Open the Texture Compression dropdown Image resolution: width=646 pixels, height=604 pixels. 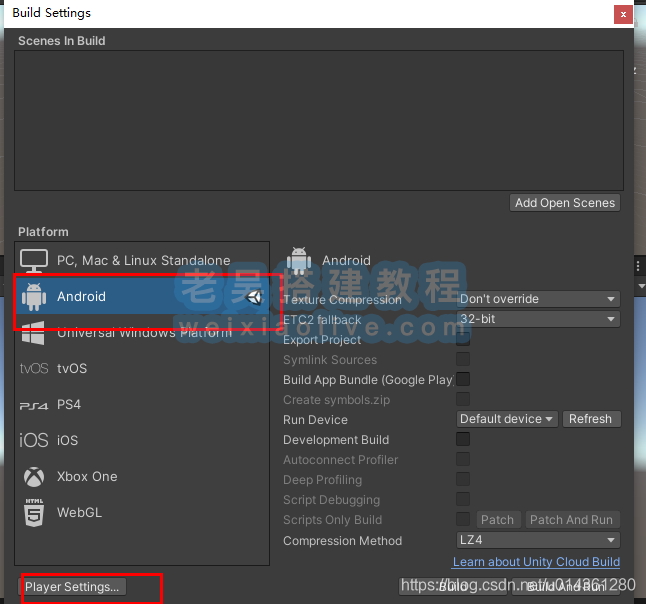538,299
